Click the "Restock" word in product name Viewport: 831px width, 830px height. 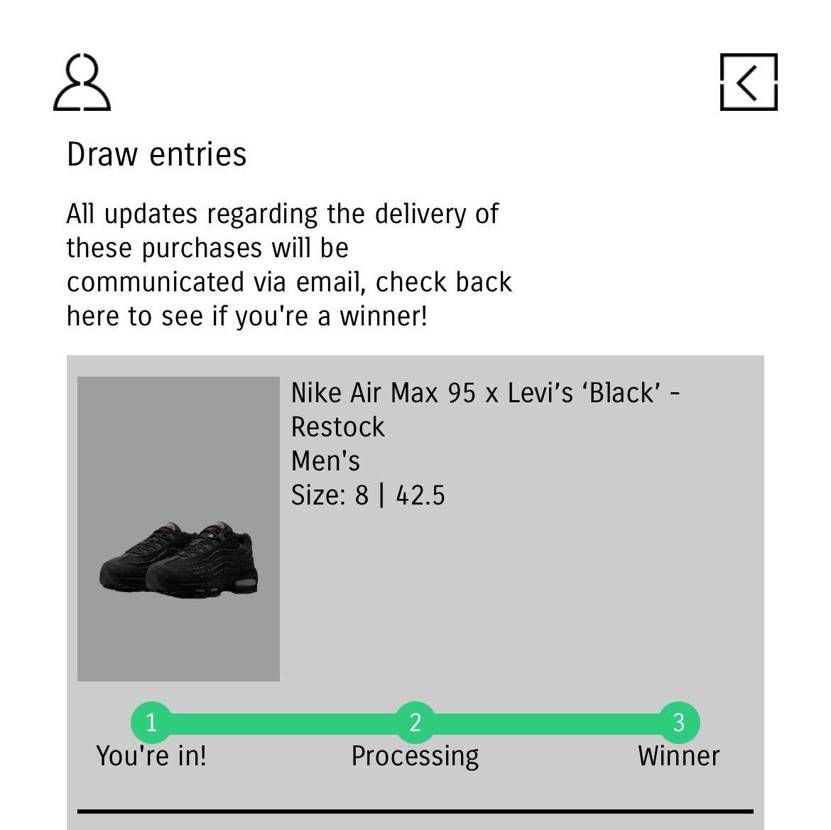pyautogui.click(x=338, y=427)
